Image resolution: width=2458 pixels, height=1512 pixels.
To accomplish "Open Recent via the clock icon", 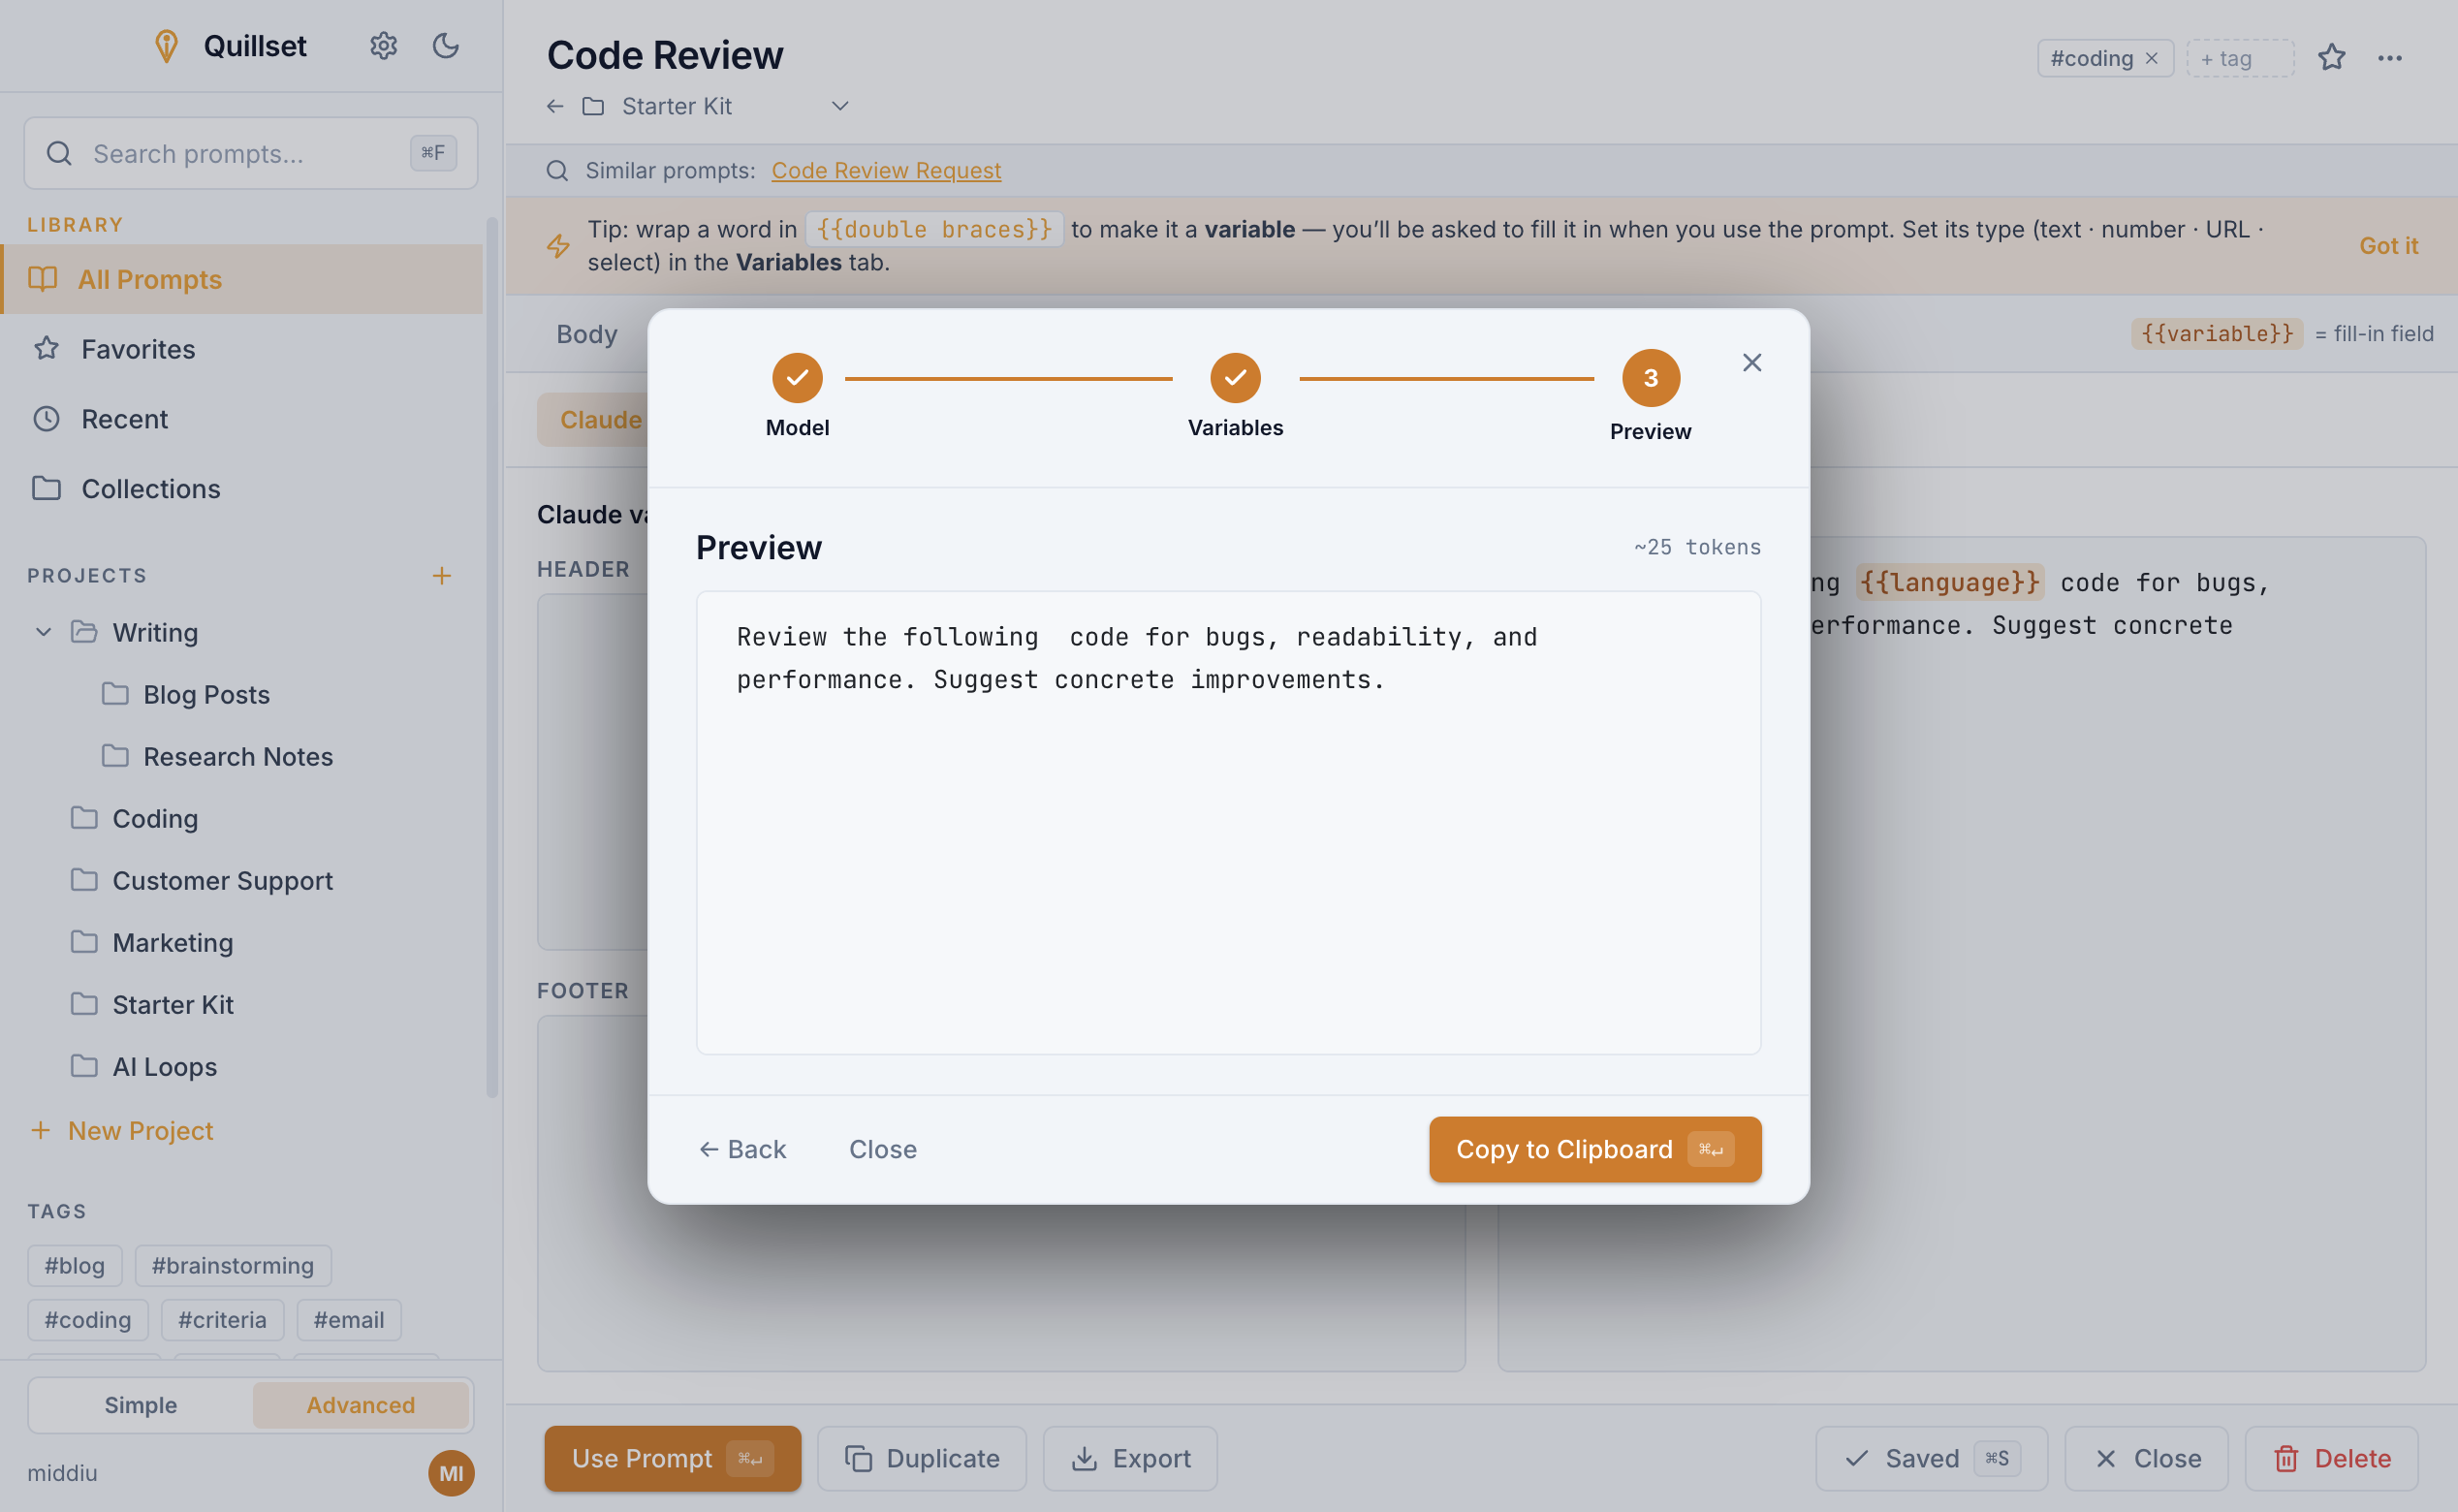I will 242,419.
